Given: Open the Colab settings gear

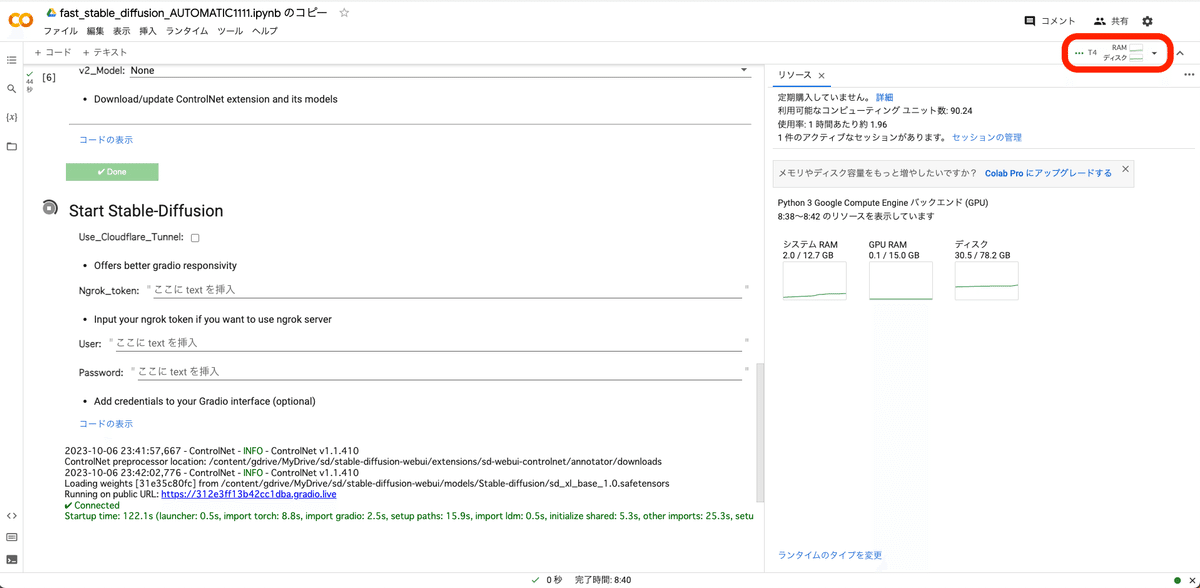Looking at the screenshot, I should pyautogui.click(x=1147, y=21).
